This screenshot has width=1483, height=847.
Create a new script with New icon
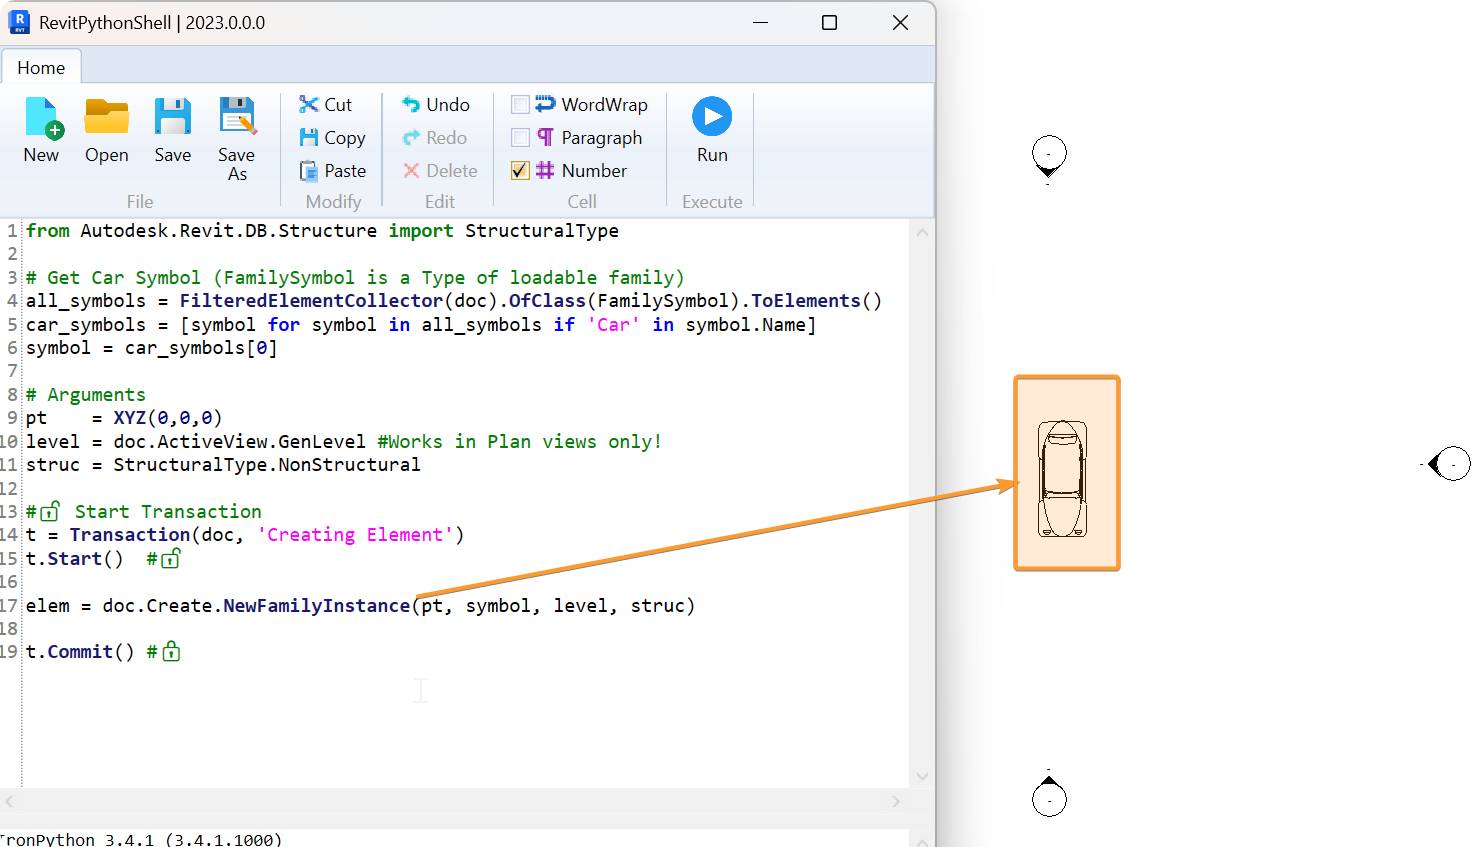(x=42, y=130)
